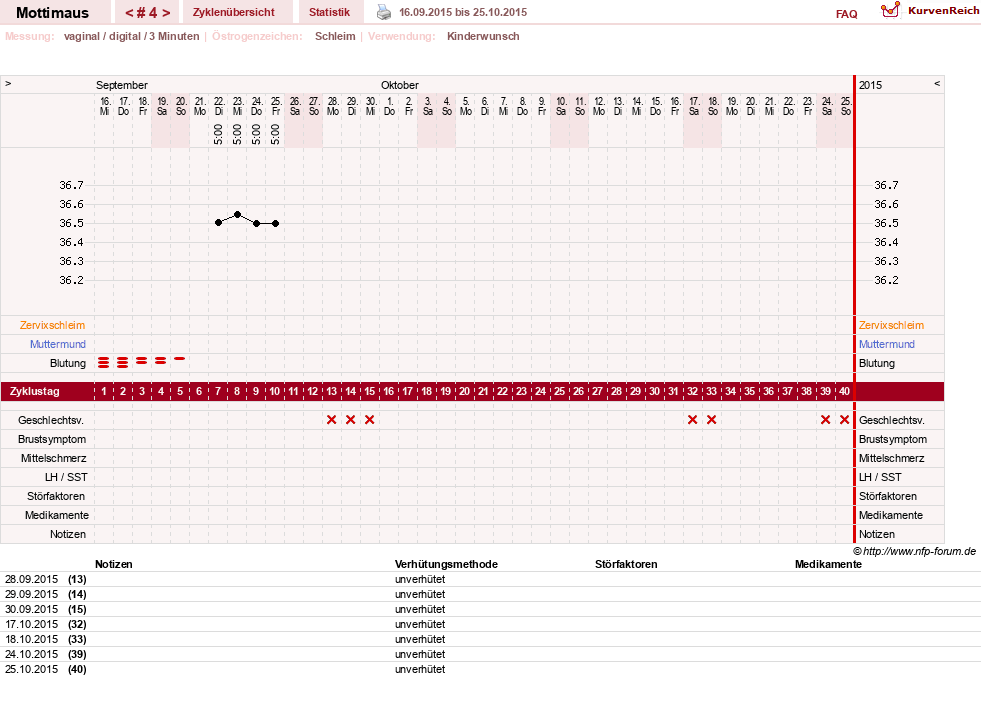Open KurvenReich logo link
The image size is (981, 723).
pos(930,11)
